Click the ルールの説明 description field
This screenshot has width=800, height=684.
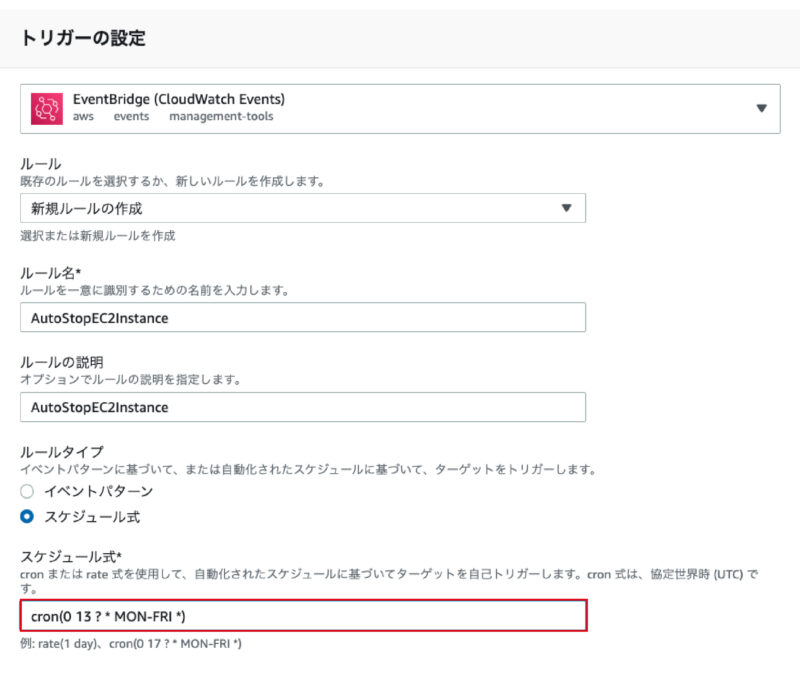(303, 407)
